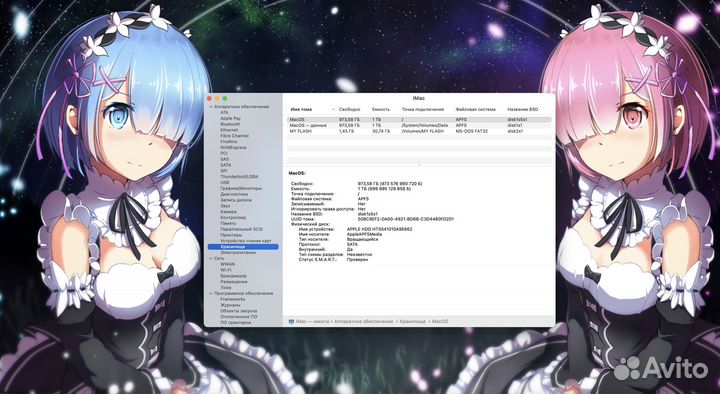Sort by Файловая система column header
This screenshot has width=720, height=394.
tap(475, 109)
